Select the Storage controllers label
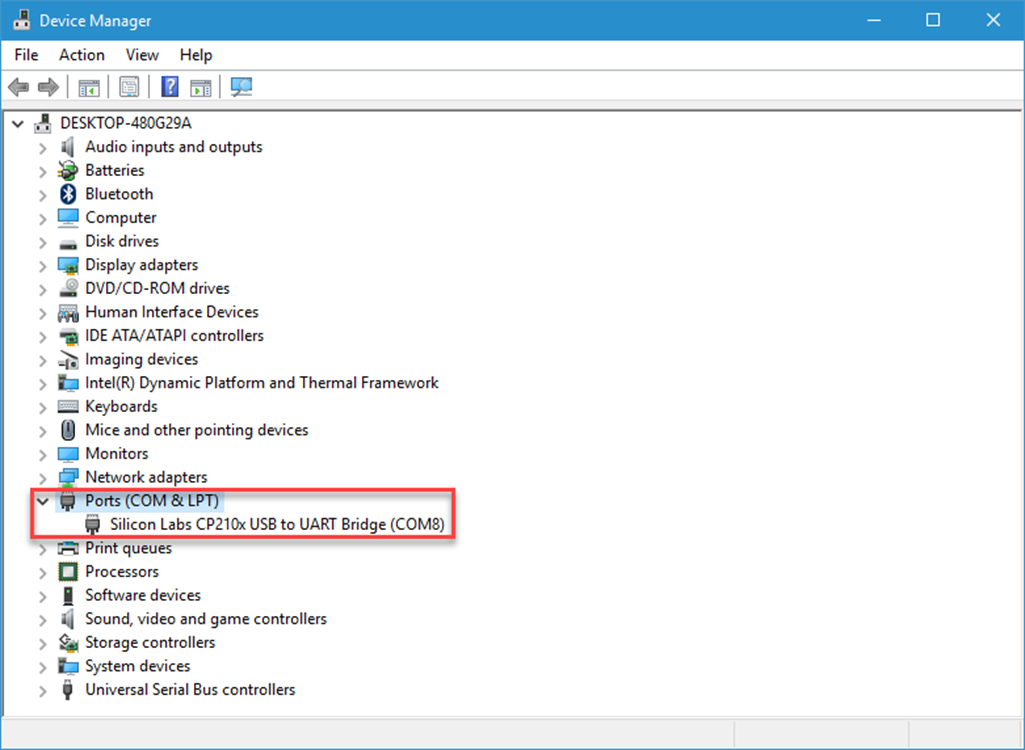The height and width of the screenshot is (750, 1025). [x=150, y=643]
